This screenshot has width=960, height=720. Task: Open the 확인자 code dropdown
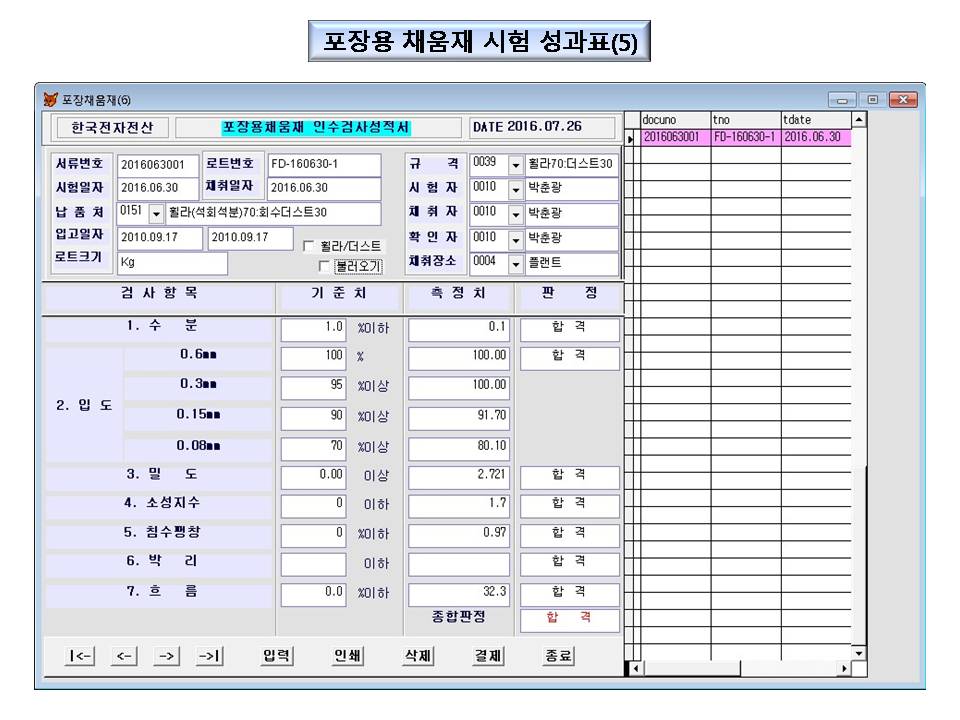pos(516,239)
